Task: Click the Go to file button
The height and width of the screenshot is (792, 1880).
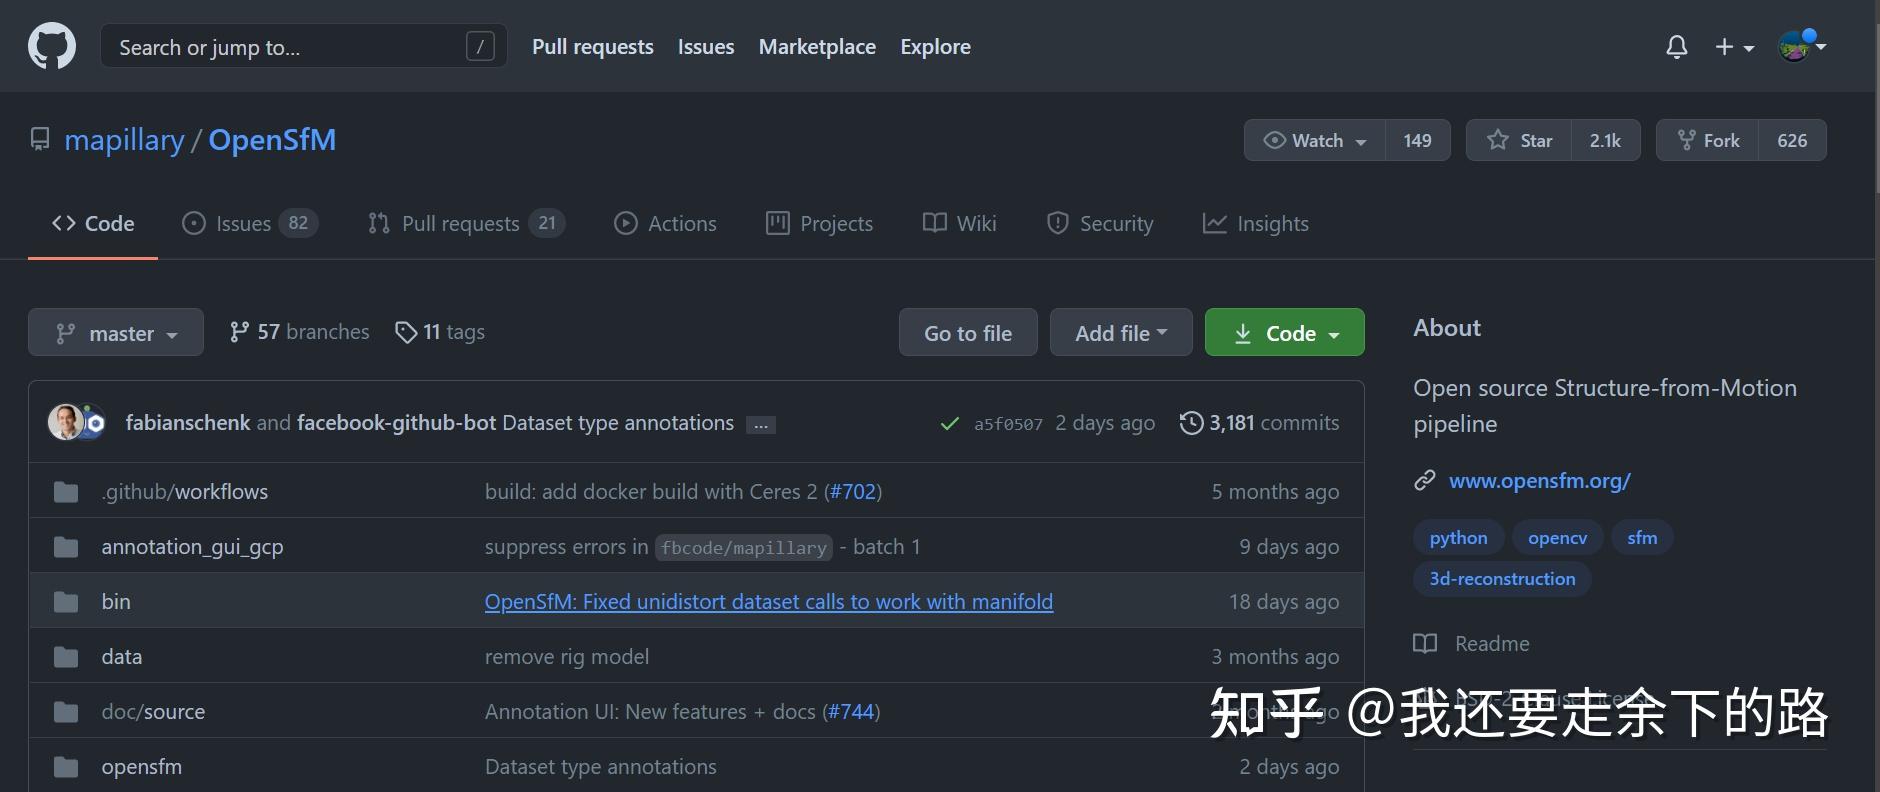Action: point(968,332)
